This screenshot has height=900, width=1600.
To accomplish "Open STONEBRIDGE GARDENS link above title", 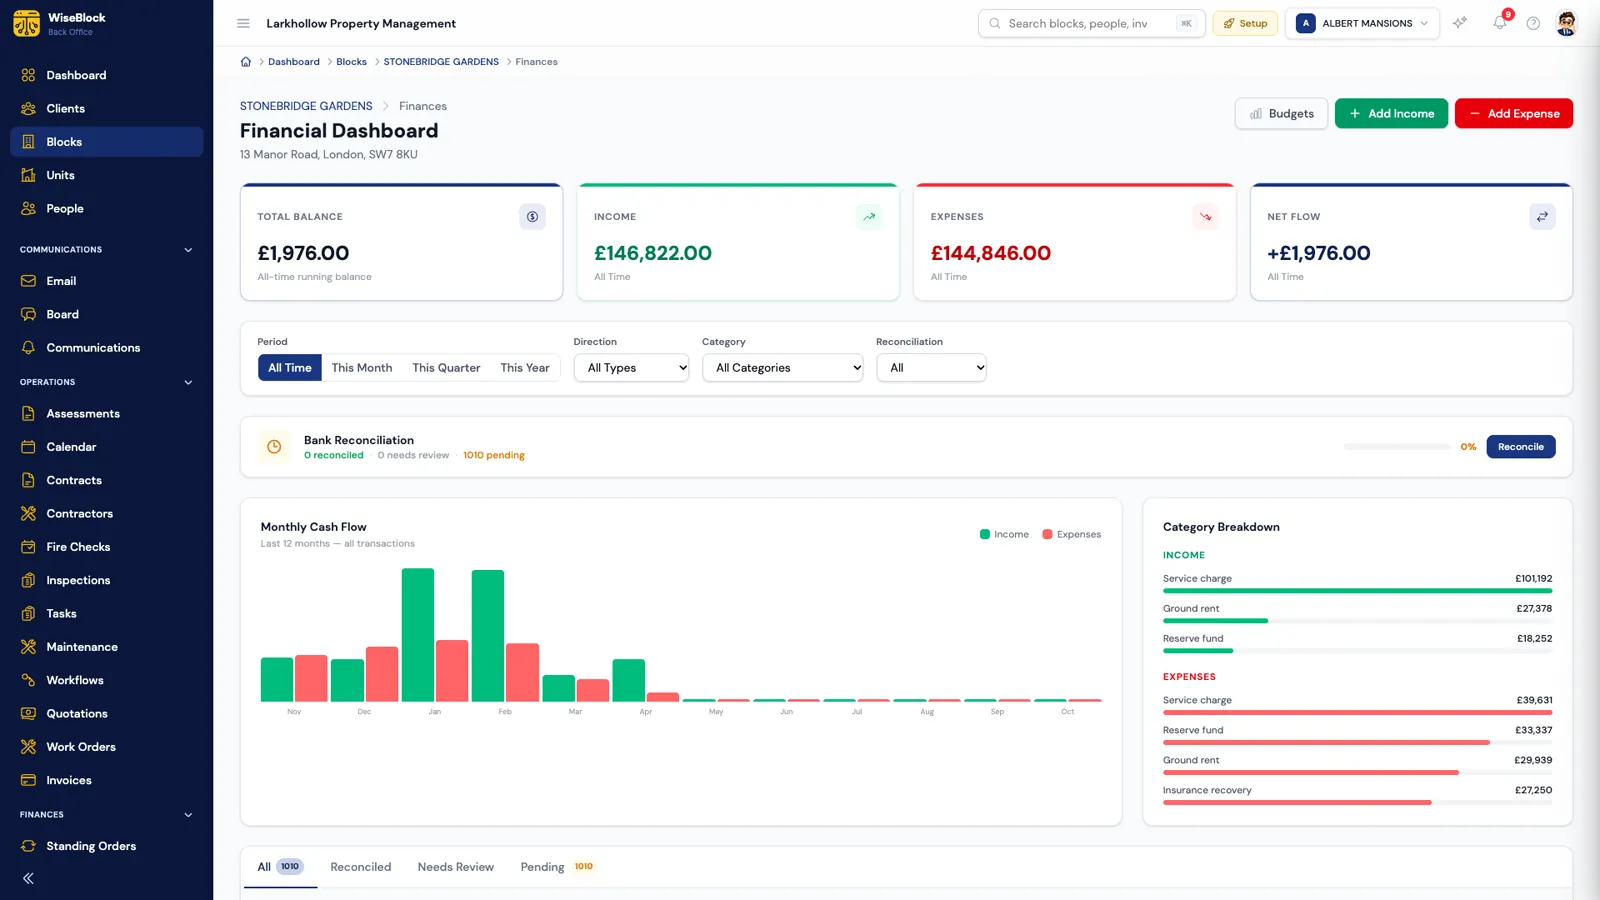I will 306,106.
